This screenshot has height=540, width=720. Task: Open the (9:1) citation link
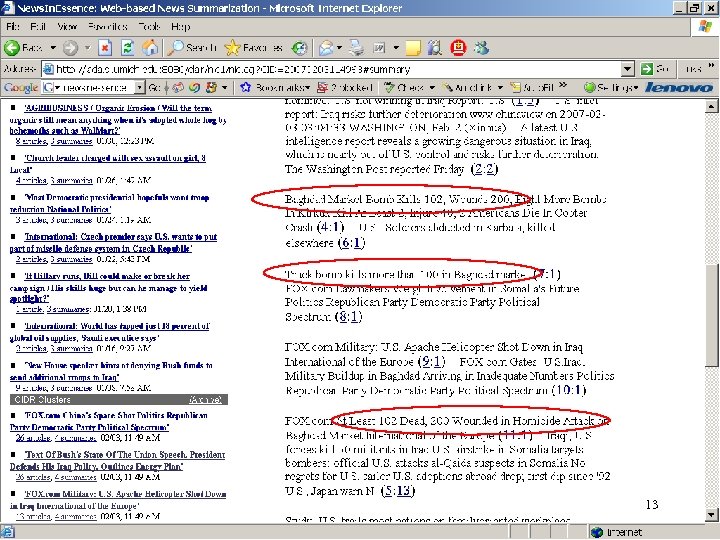(x=432, y=362)
